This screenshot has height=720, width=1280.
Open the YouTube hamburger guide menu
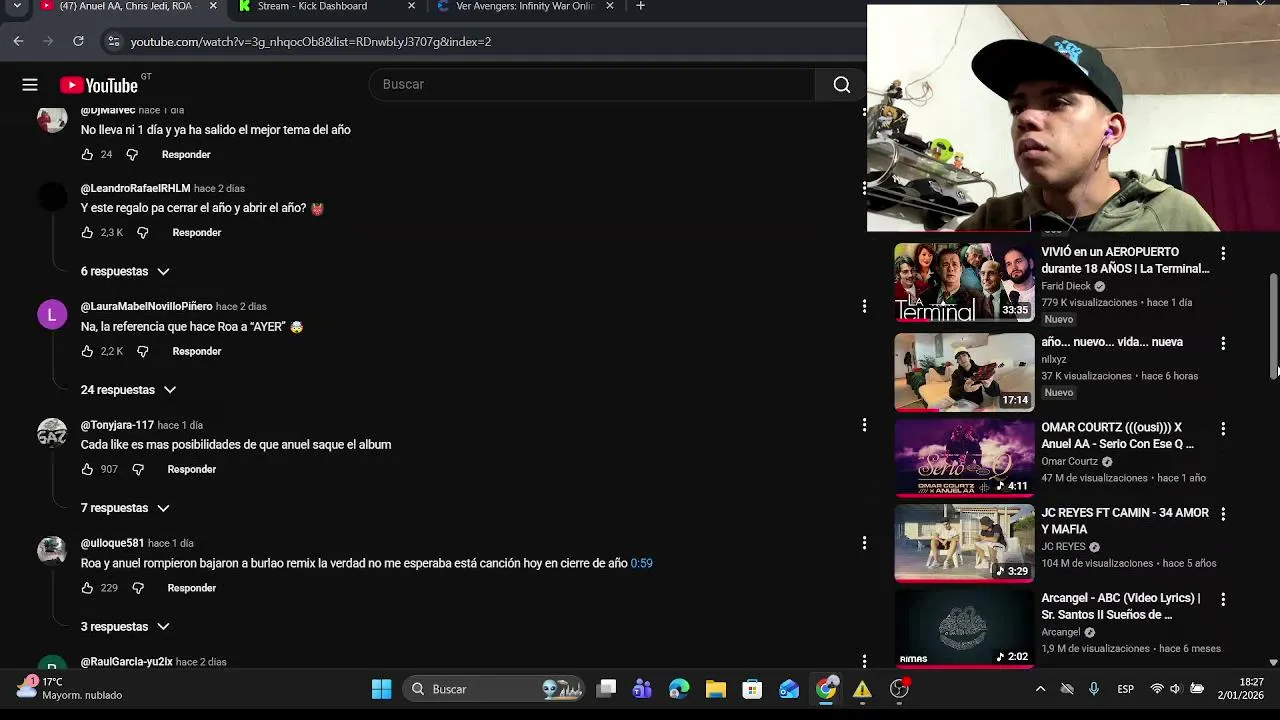[30, 85]
